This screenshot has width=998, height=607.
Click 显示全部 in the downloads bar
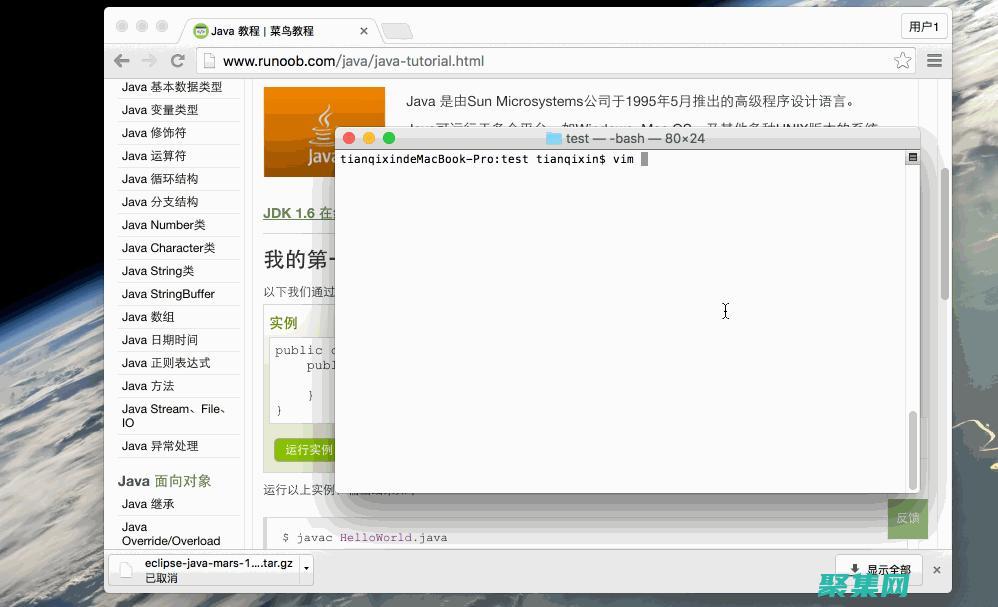tap(878, 568)
